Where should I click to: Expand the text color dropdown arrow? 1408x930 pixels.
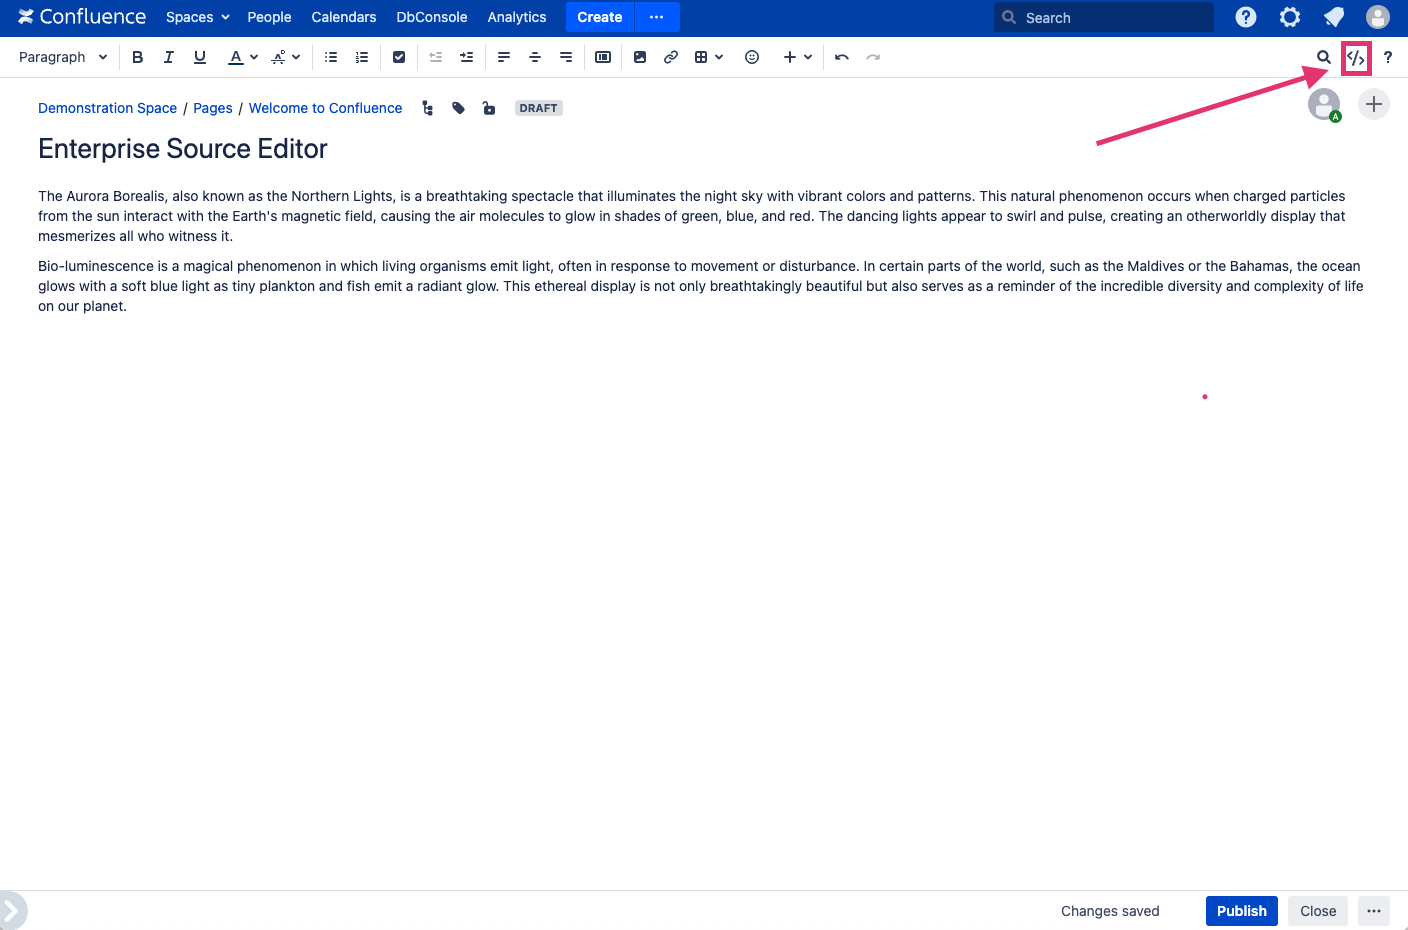click(253, 57)
